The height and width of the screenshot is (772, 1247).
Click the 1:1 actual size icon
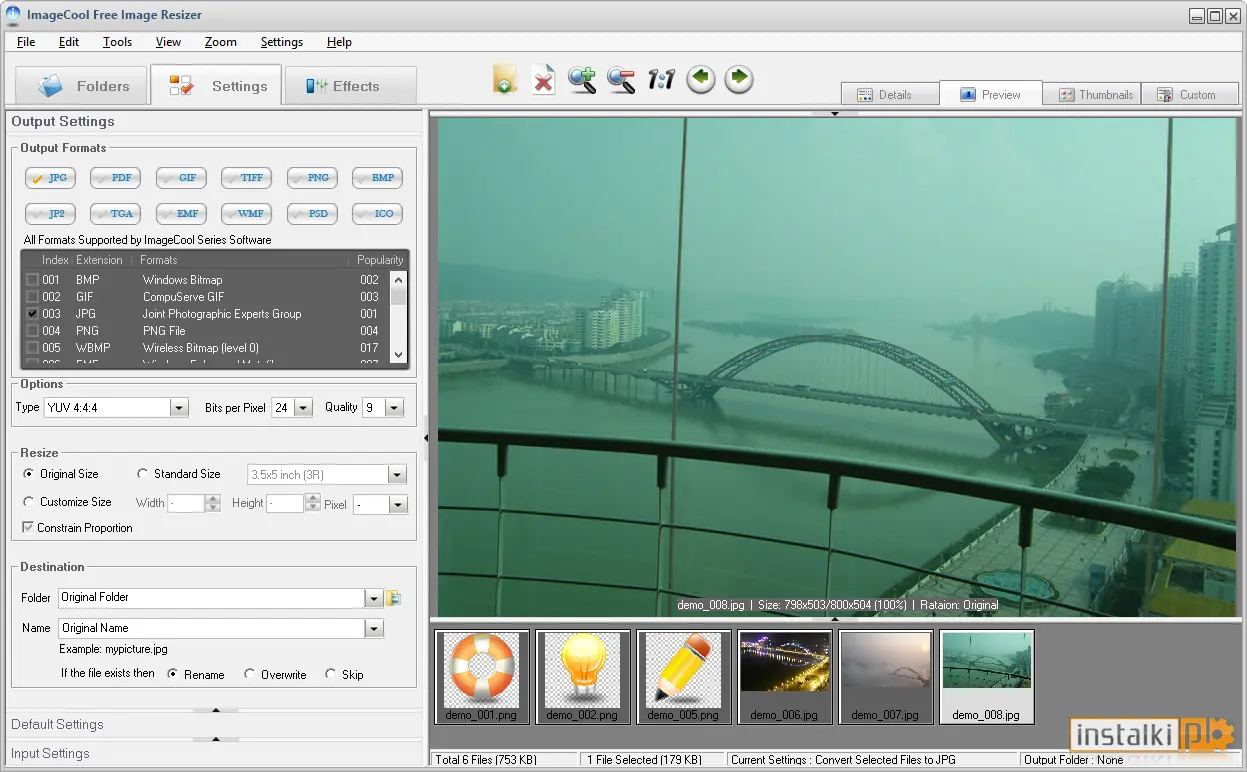pyautogui.click(x=661, y=80)
